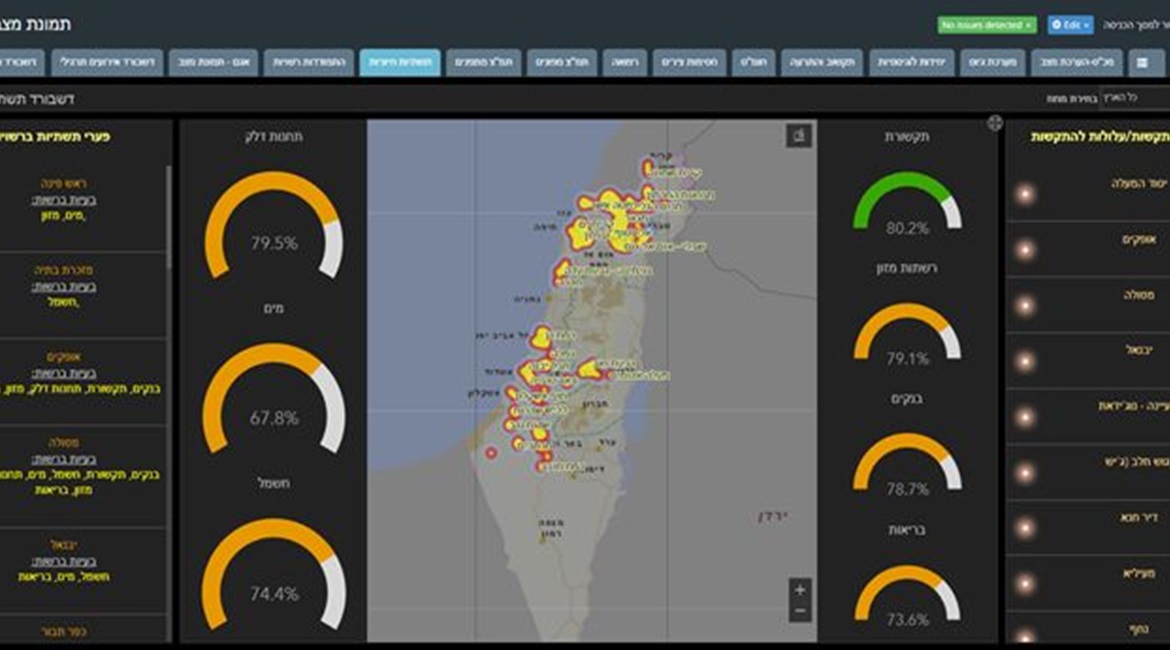Image resolution: width=1170 pixels, height=650 pixels.
Task: Click the חשמל gauge showing 74.4%
Action: [x=274, y=575]
